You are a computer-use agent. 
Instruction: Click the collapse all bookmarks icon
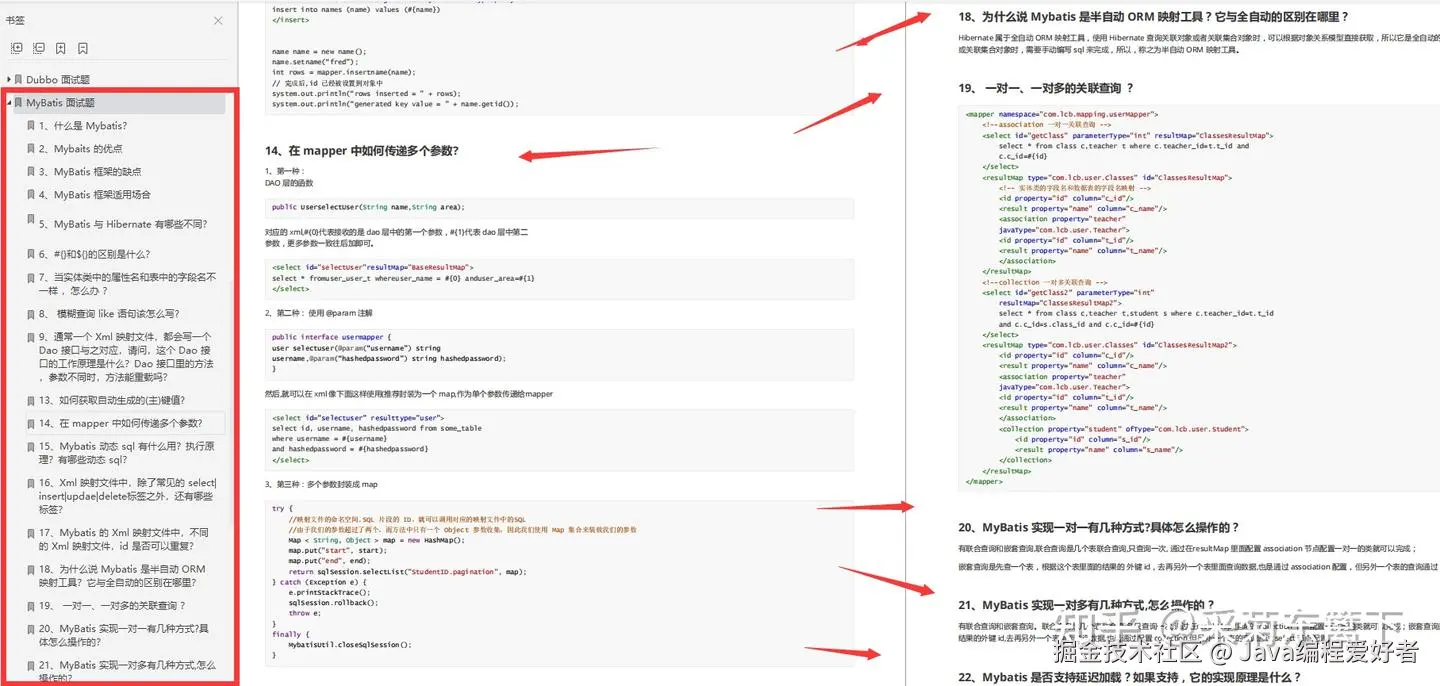pyautogui.click(x=39, y=48)
